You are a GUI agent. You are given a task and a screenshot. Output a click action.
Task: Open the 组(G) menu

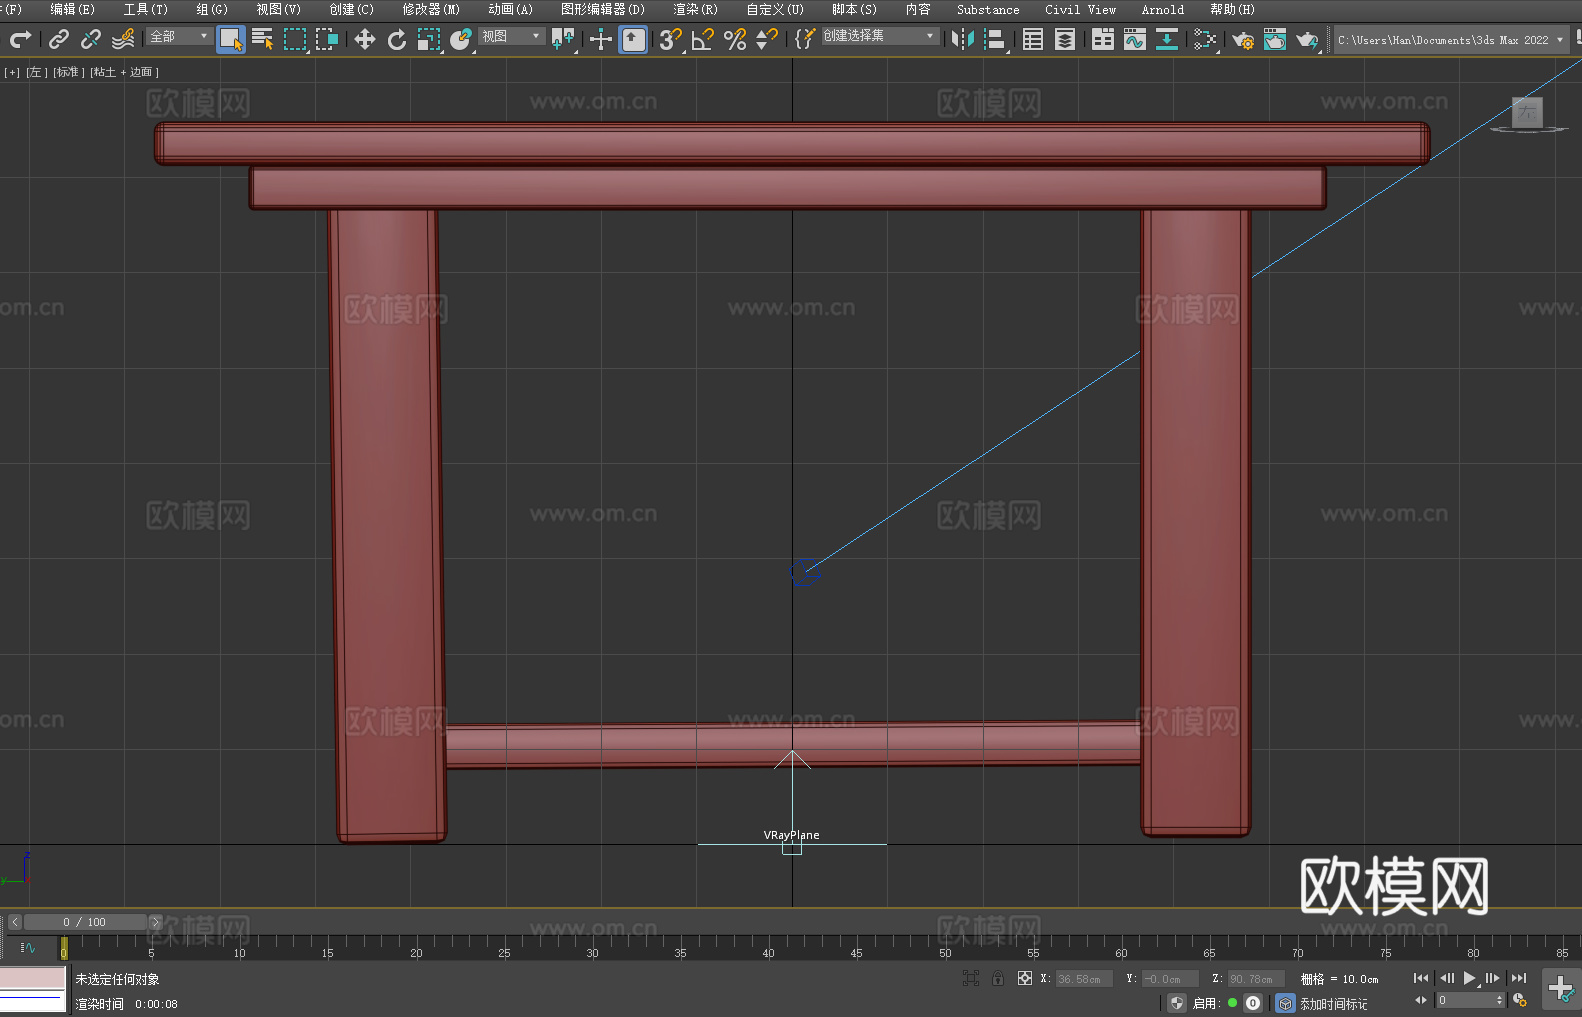click(x=212, y=9)
